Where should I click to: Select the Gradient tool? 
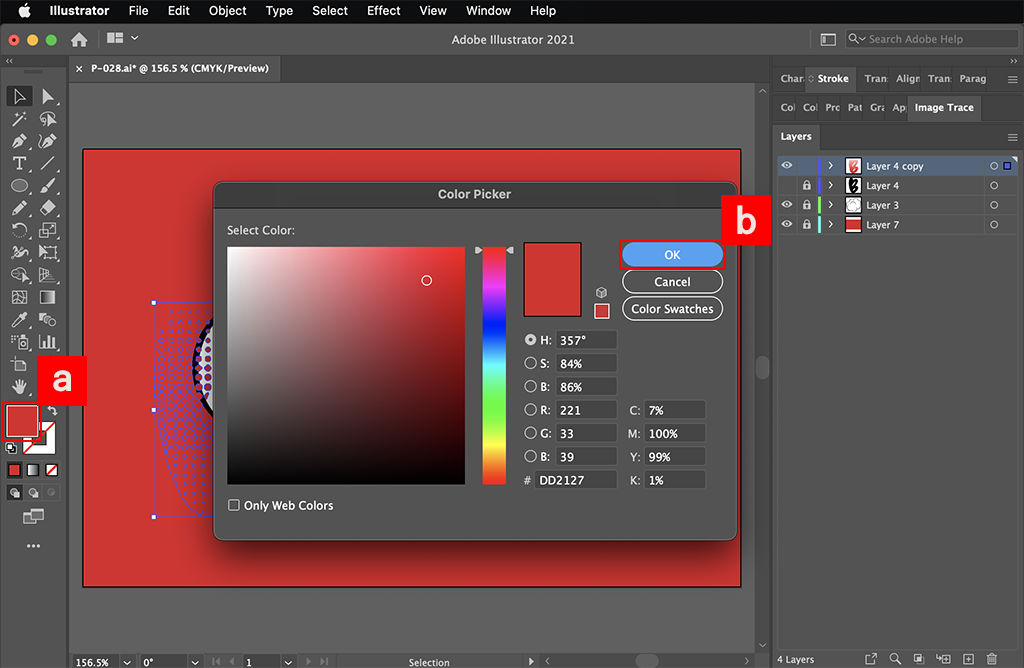48,297
